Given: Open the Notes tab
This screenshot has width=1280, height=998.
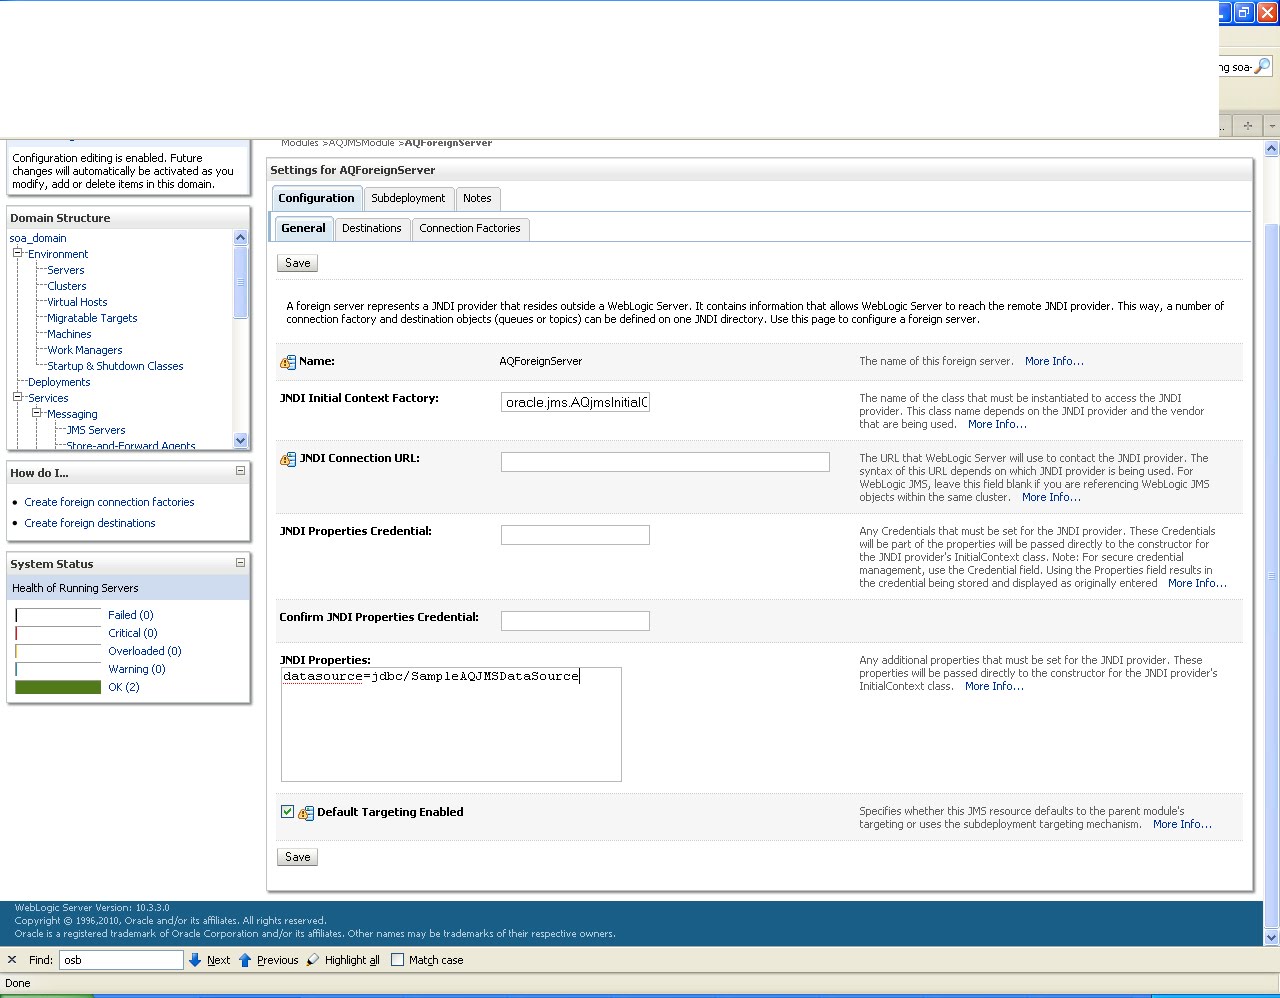Looking at the screenshot, I should click(477, 198).
